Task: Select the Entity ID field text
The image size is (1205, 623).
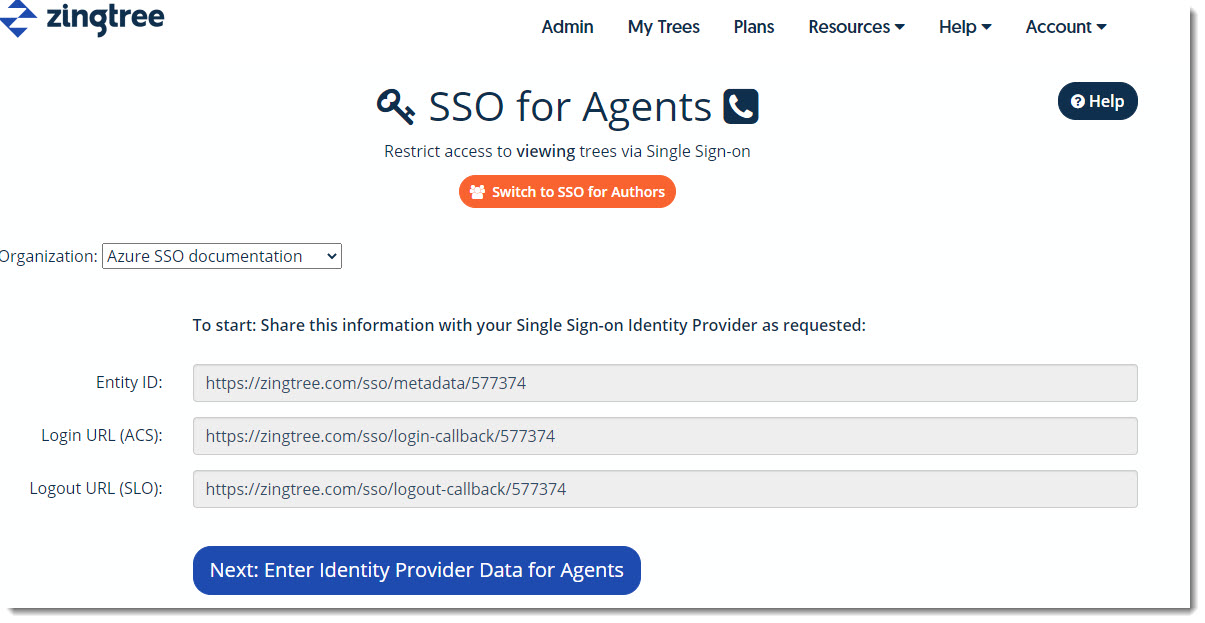Action: point(664,383)
